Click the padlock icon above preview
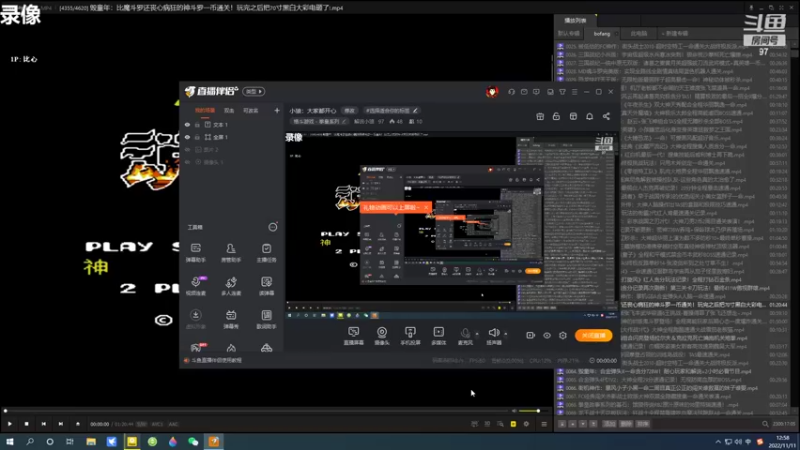This screenshot has height=450, width=800. [x=556, y=116]
